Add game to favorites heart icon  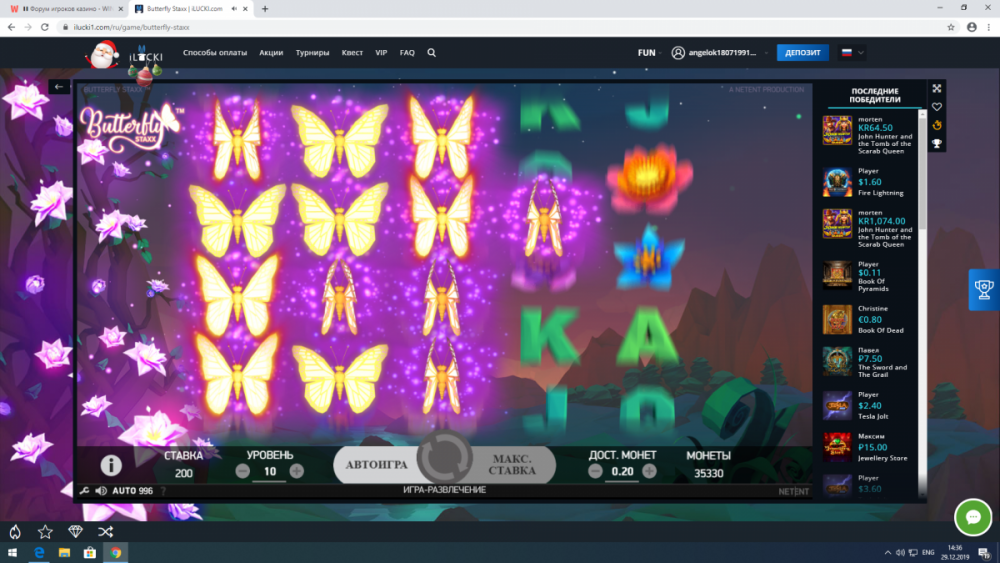937,107
